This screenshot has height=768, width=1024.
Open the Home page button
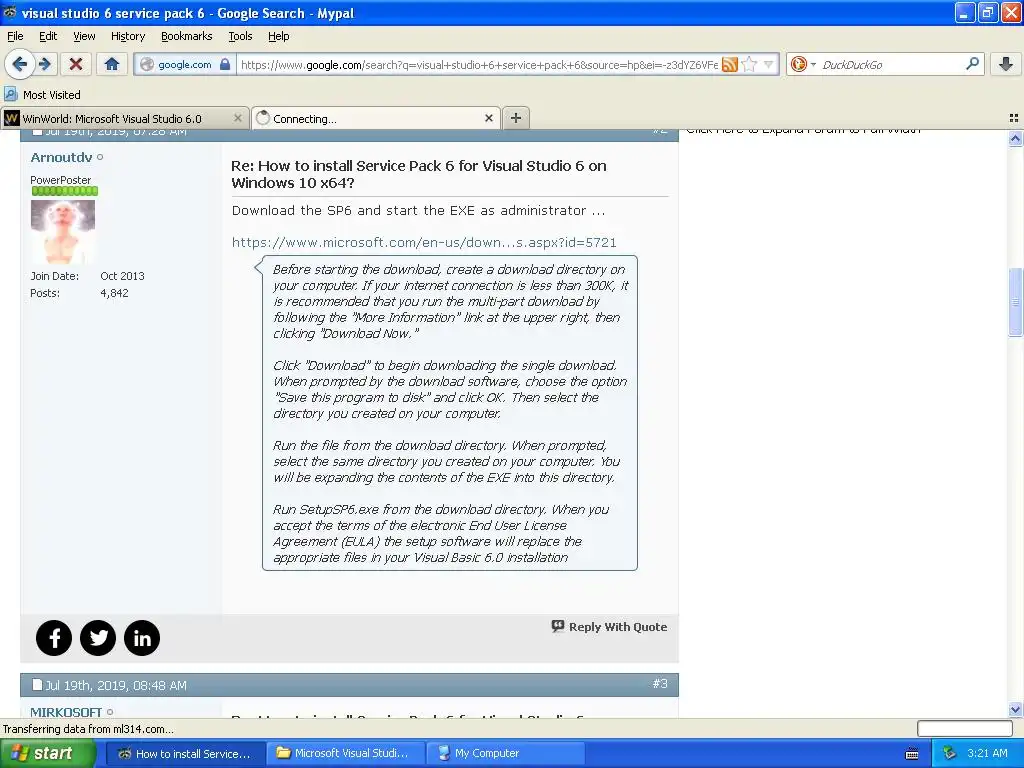(112, 64)
